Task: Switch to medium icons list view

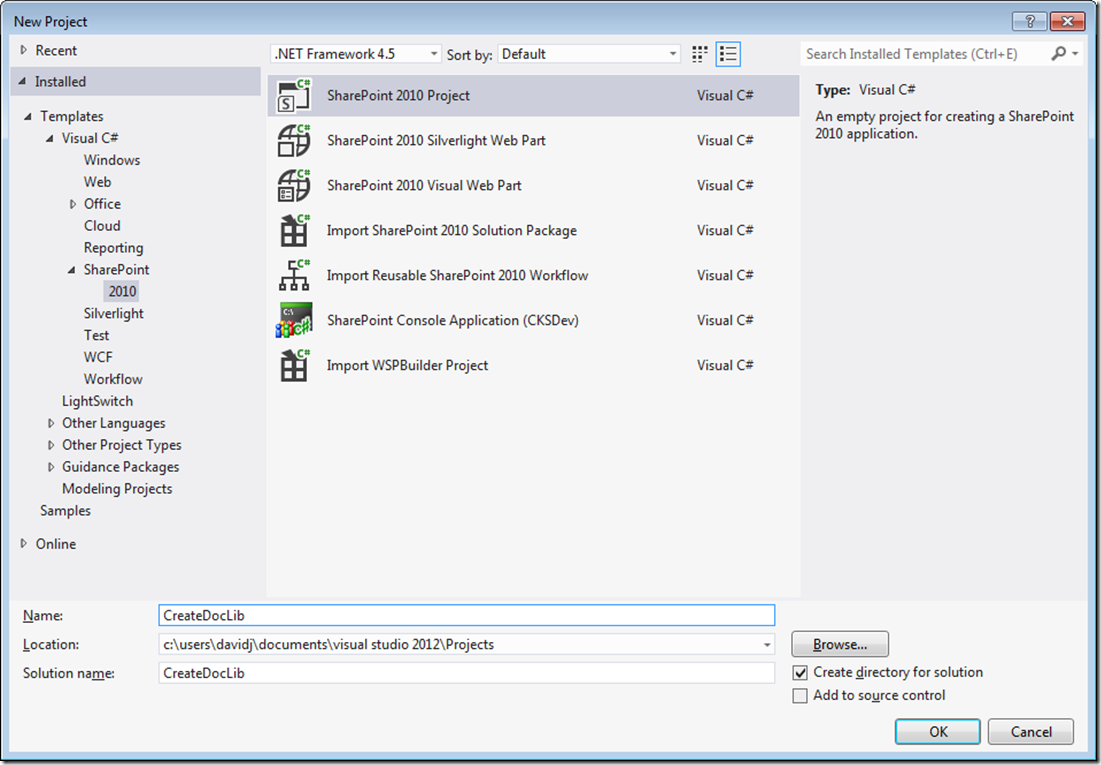Action: coord(728,54)
